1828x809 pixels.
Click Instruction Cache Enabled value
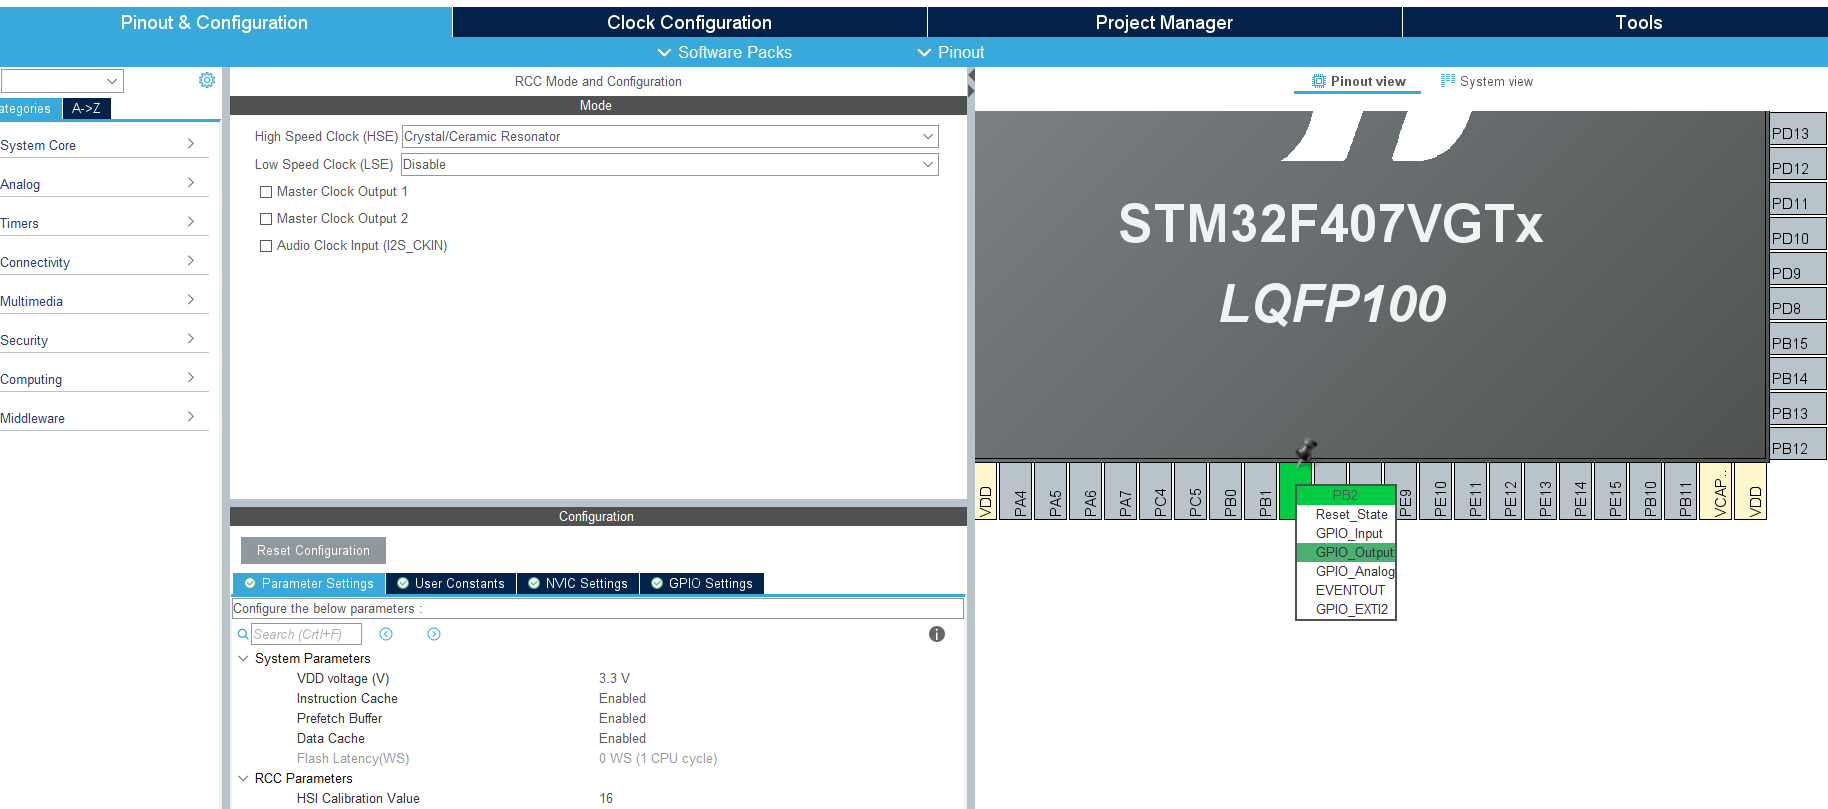(x=622, y=698)
